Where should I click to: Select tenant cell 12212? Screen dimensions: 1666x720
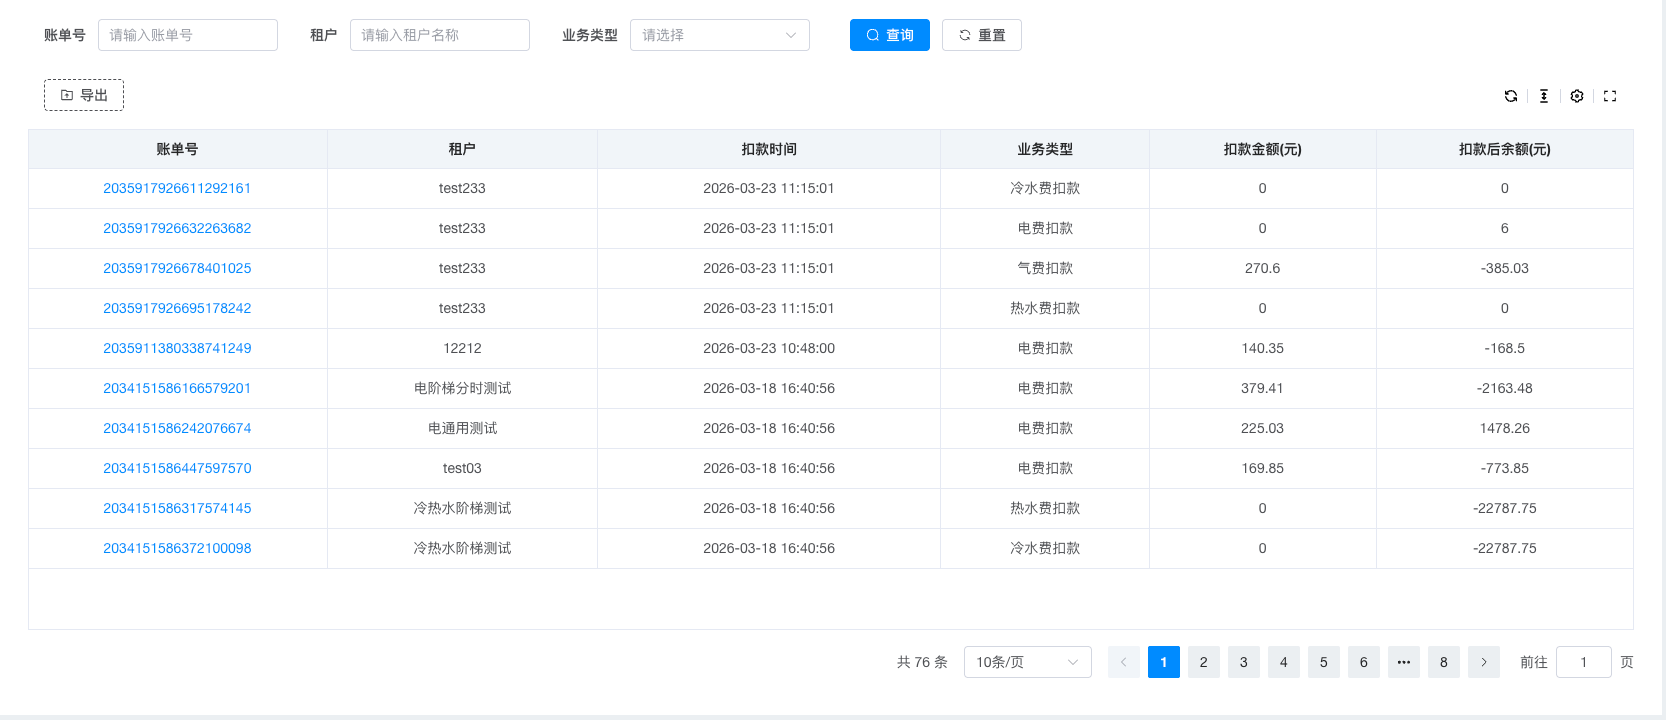[x=462, y=348]
